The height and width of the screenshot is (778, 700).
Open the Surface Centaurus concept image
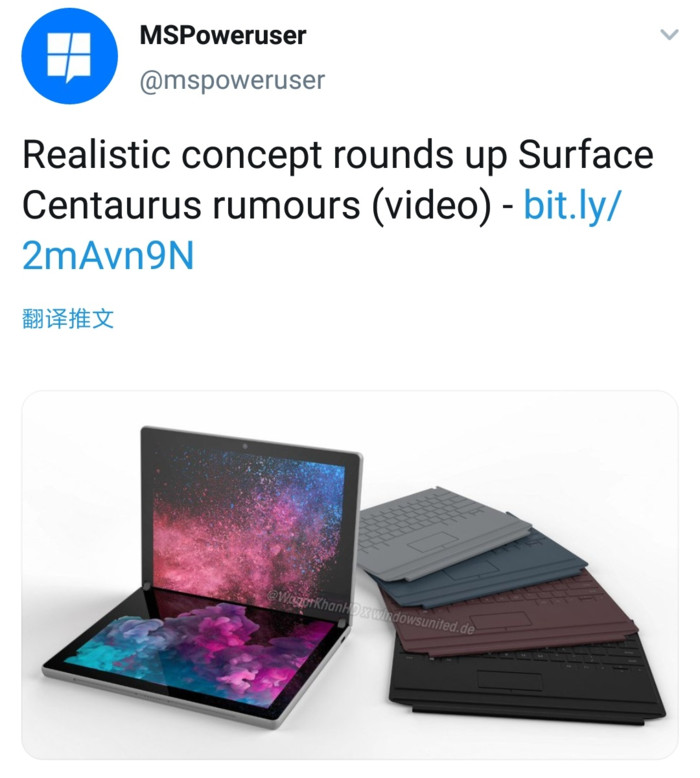pyautogui.click(x=350, y=575)
